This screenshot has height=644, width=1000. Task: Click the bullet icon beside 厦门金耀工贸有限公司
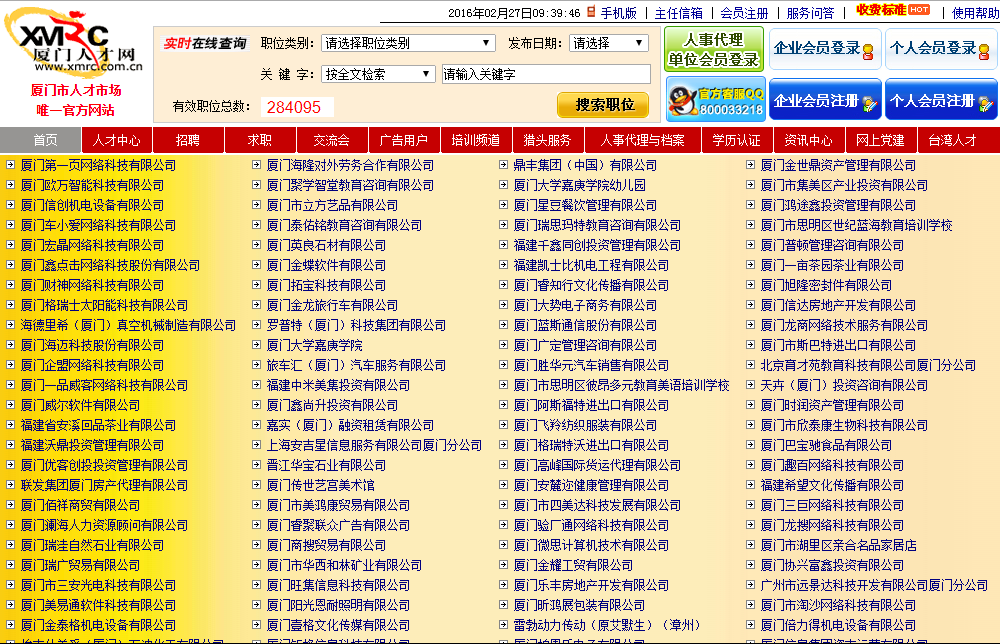coord(503,565)
